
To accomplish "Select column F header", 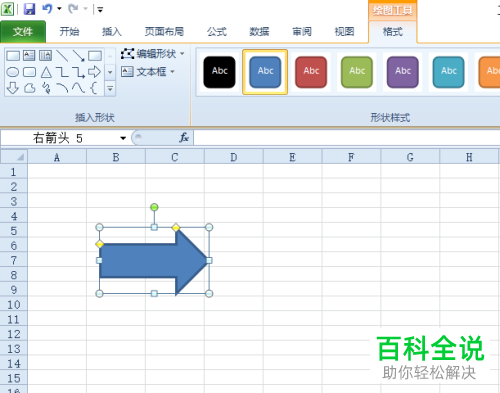I will pyautogui.click(x=351, y=157).
